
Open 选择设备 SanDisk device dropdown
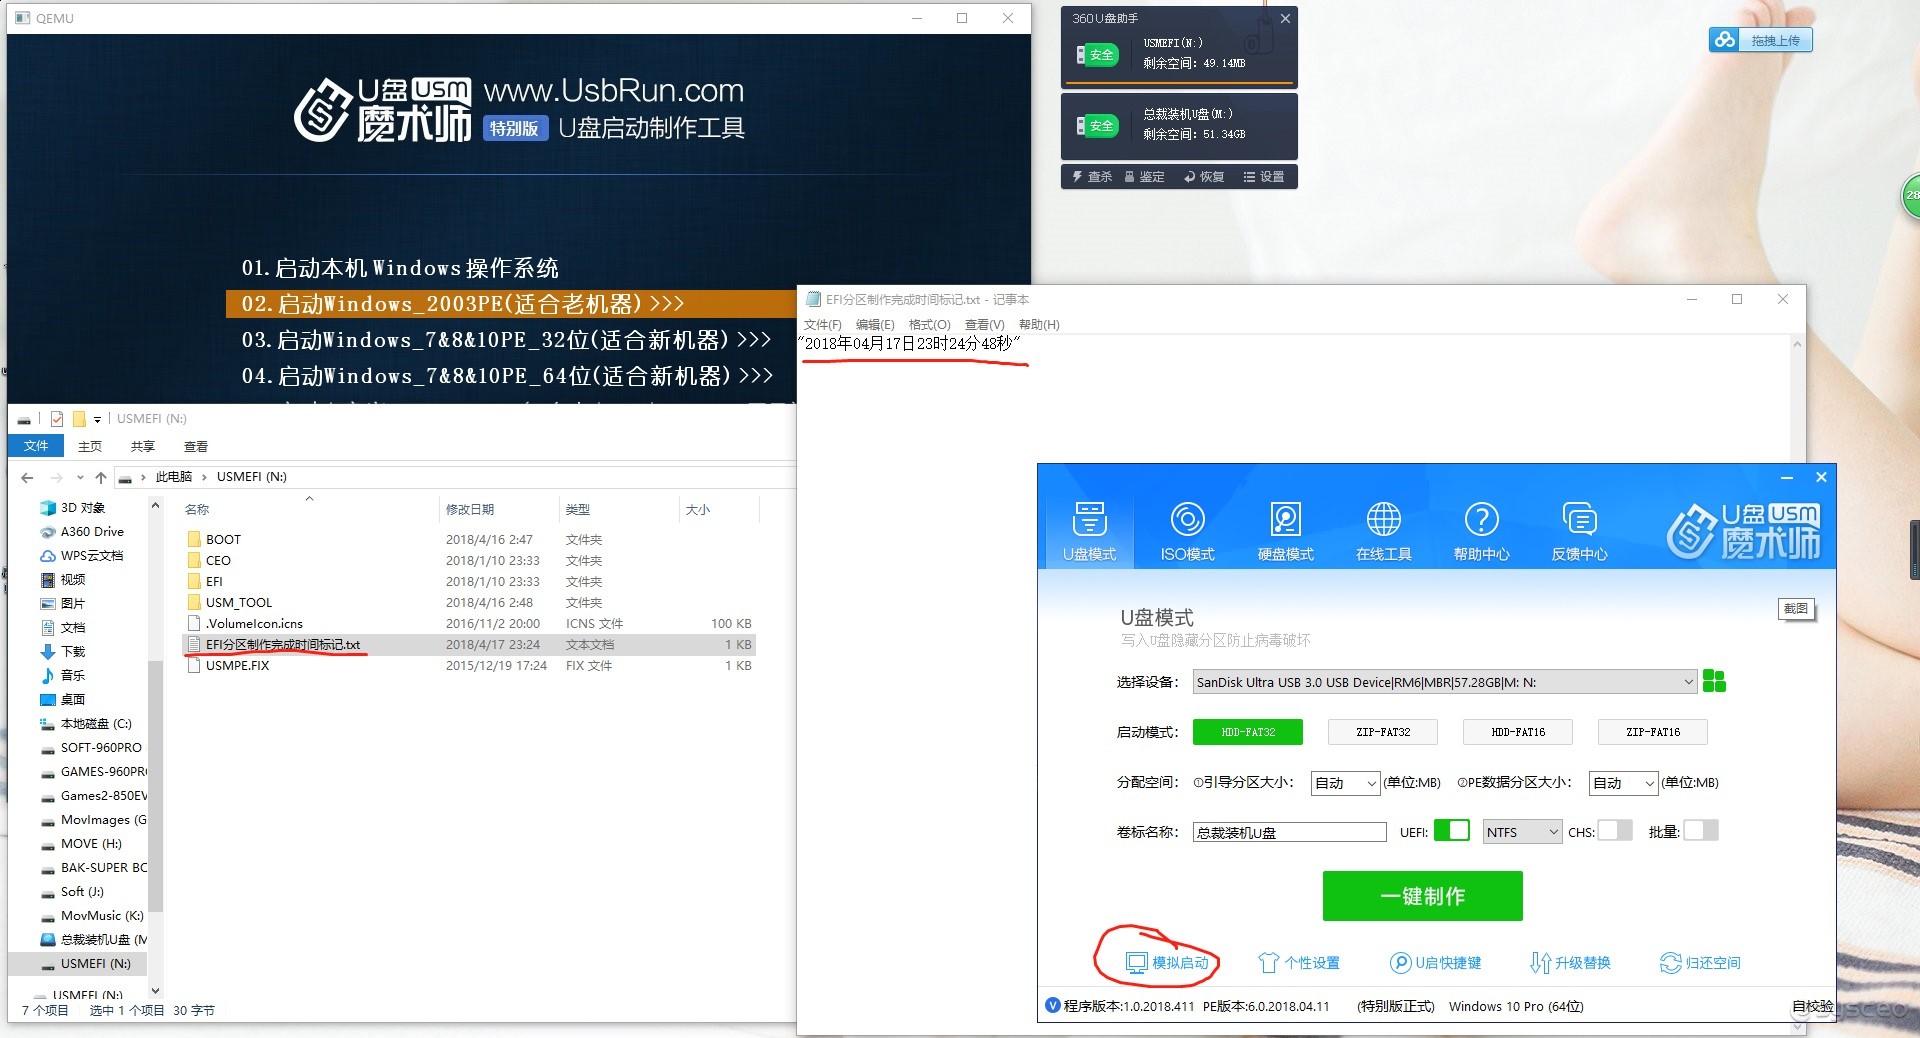coord(1445,682)
